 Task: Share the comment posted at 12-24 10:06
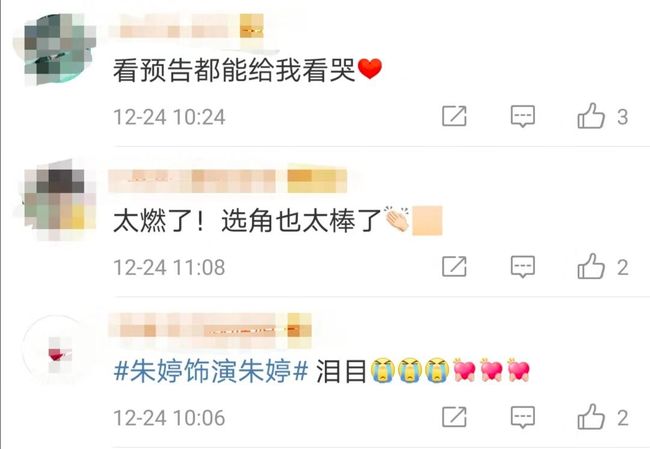point(454,417)
